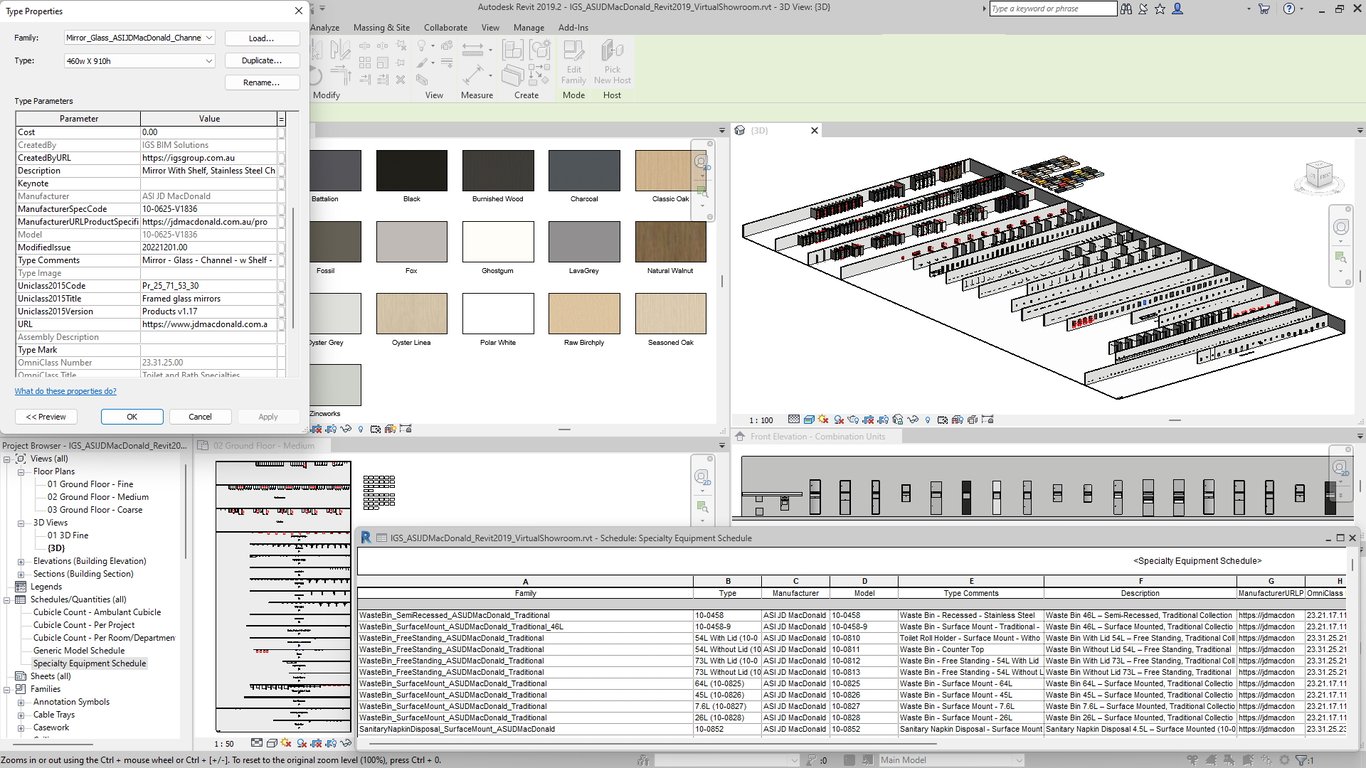The width and height of the screenshot is (1366, 768).
Task: Open the help question mark icon
Action: point(1289,9)
